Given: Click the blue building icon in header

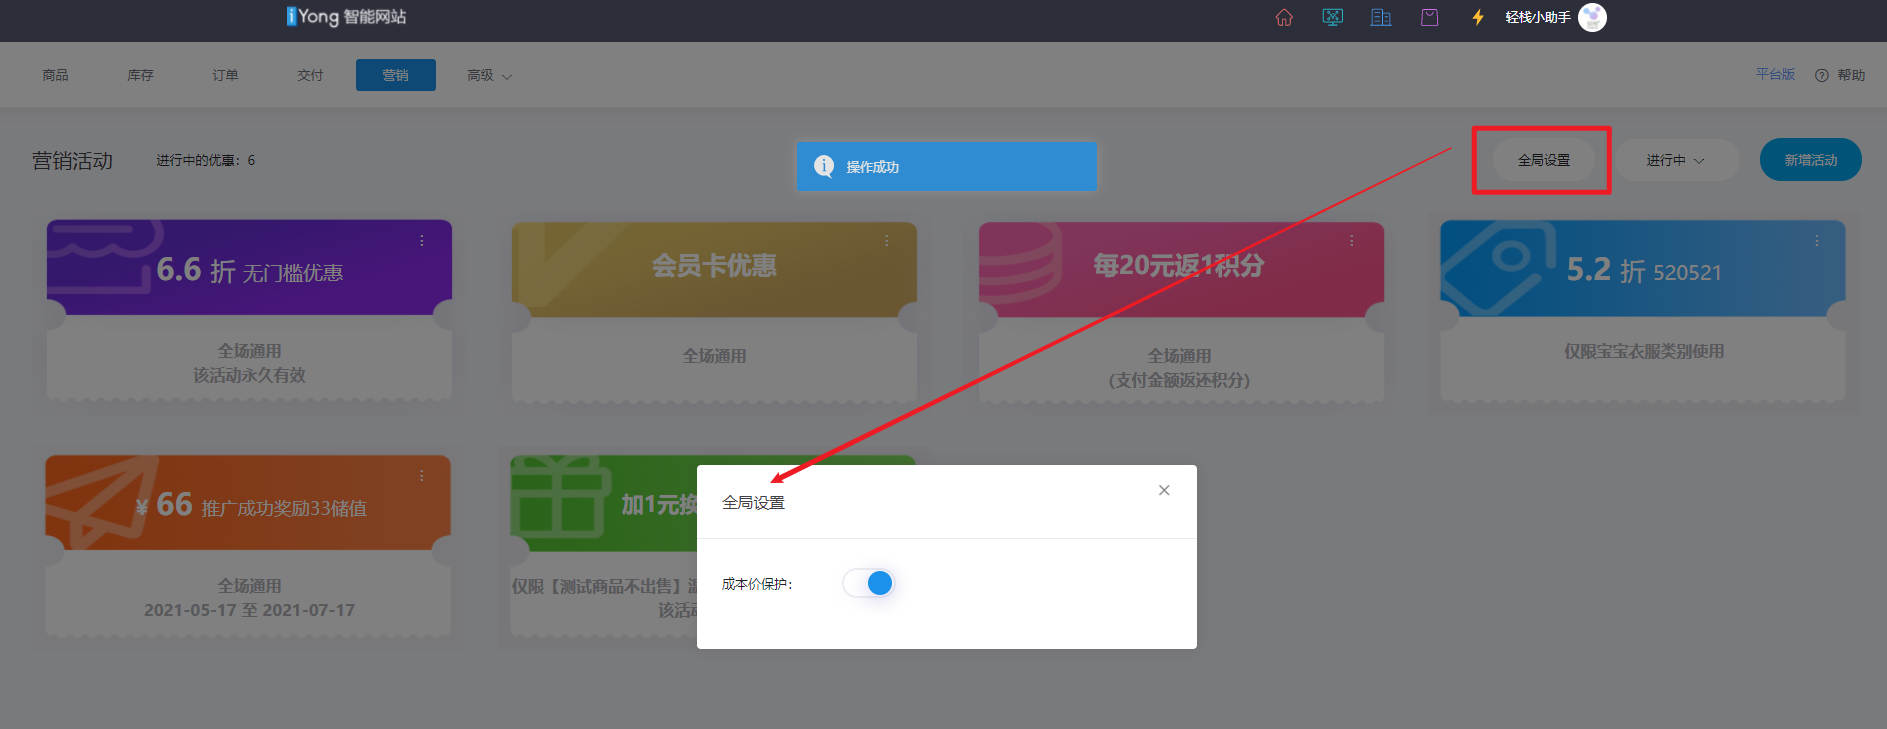Looking at the screenshot, I should [1381, 17].
